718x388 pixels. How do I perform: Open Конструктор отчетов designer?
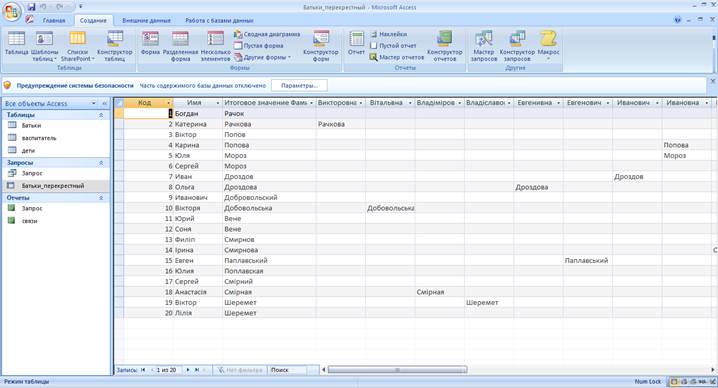[445, 46]
